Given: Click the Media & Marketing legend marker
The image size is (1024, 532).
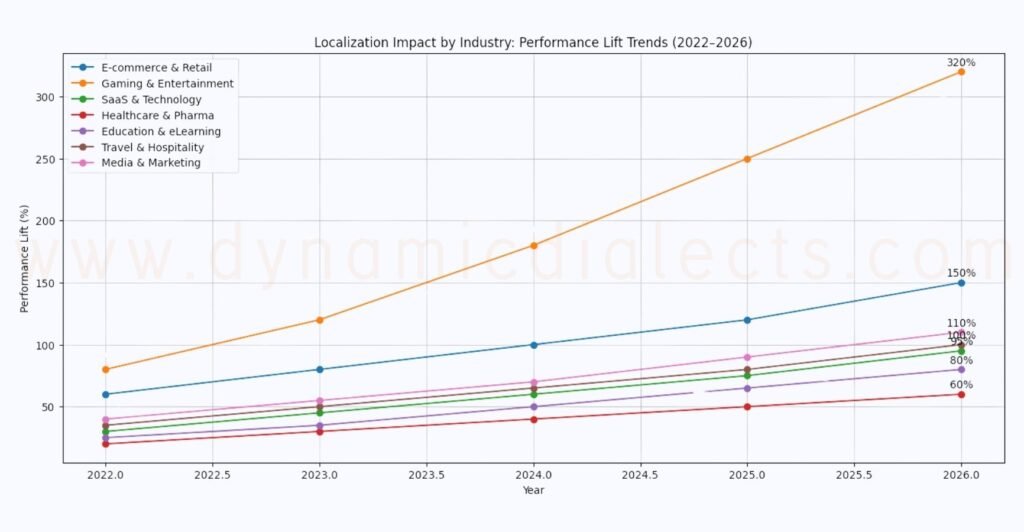Looking at the screenshot, I should pyautogui.click(x=86, y=163).
